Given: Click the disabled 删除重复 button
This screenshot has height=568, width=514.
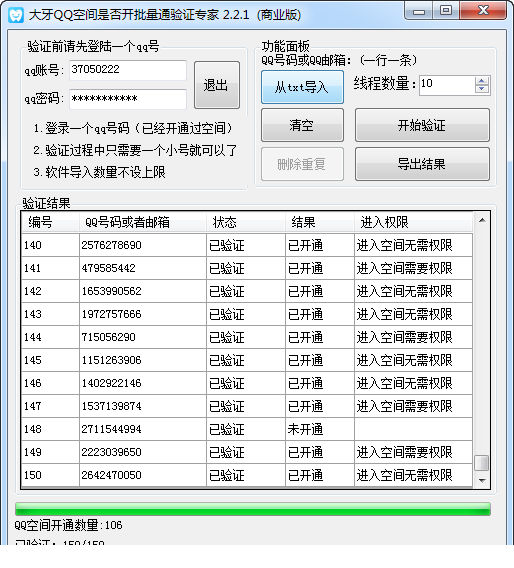Looking at the screenshot, I should pyautogui.click(x=302, y=164).
